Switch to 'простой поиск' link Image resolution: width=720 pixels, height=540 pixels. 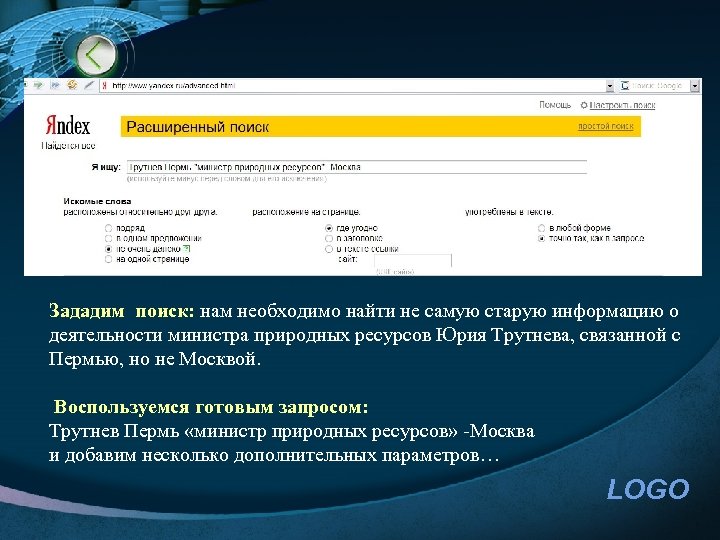pyautogui.click(x=606, y=126)
